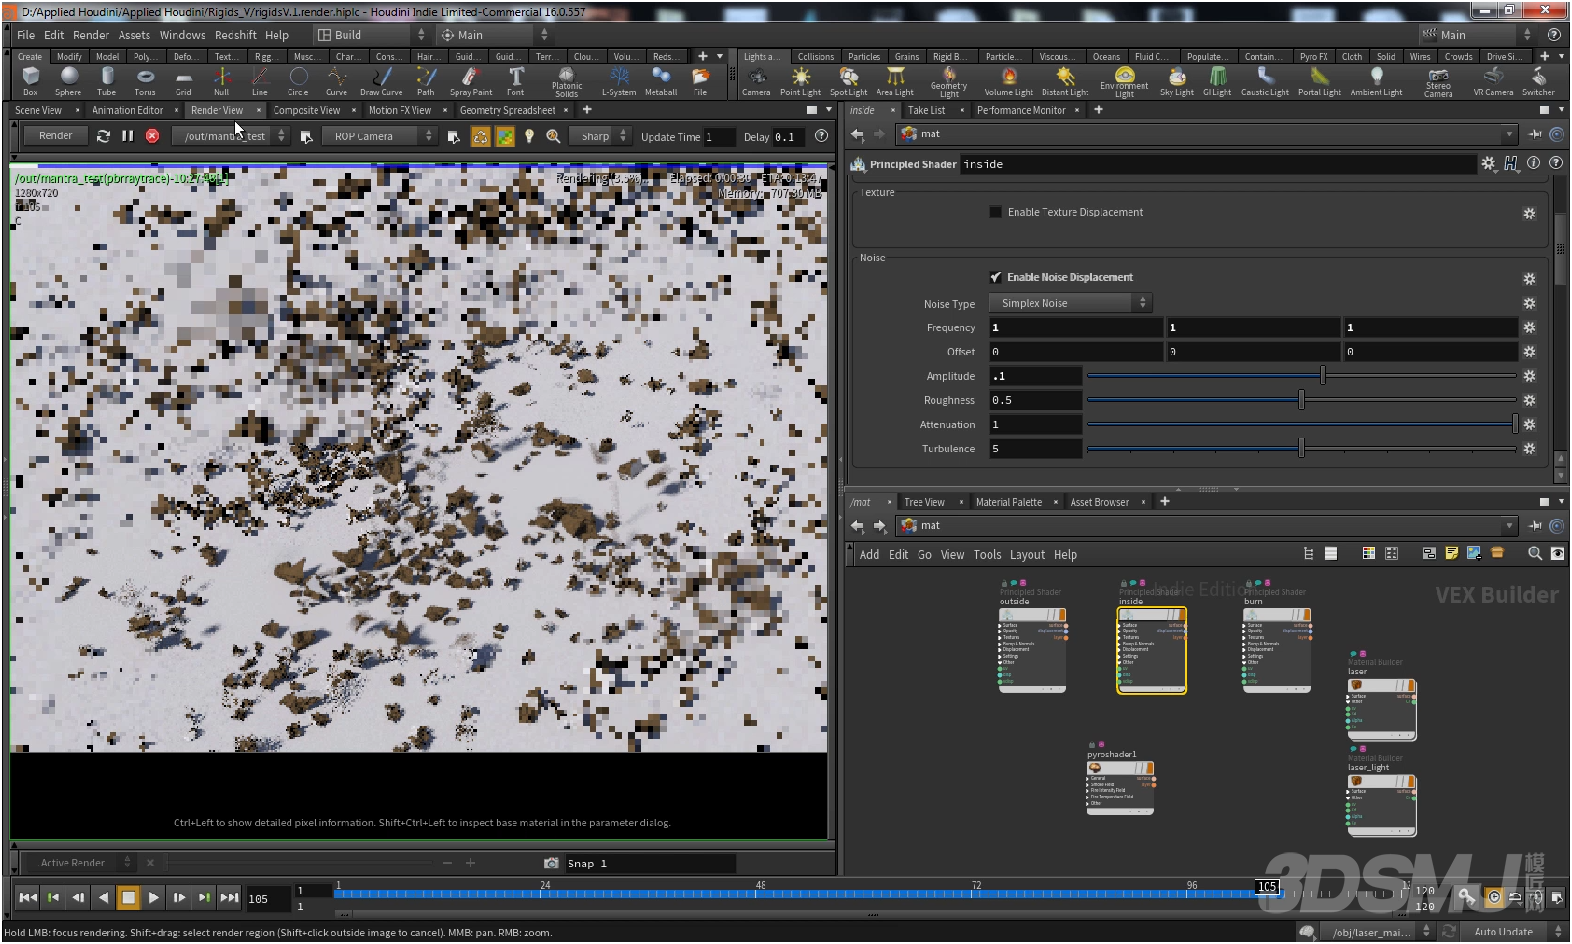Open the ROP Camera dropdown

(379, 136)
